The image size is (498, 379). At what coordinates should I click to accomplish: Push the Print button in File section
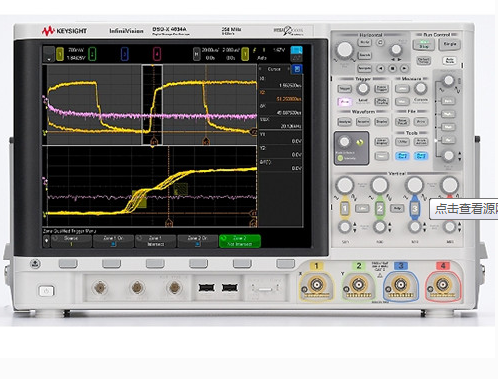click(x=421, y=122)
